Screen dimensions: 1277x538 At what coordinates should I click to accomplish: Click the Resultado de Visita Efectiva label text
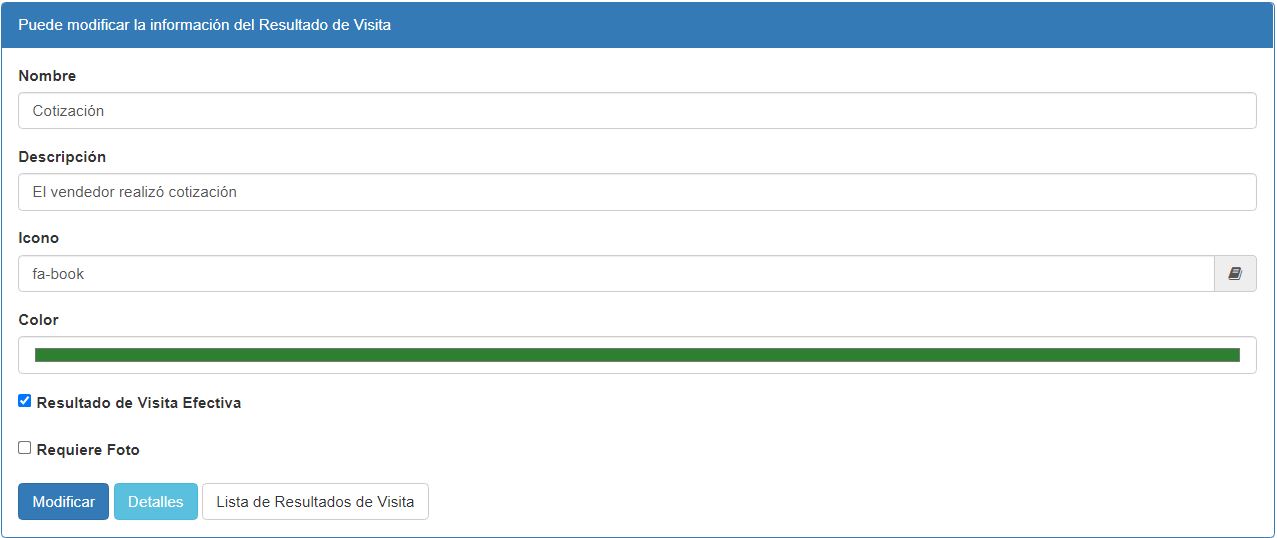pyautogui.click(x=139, y=403)
